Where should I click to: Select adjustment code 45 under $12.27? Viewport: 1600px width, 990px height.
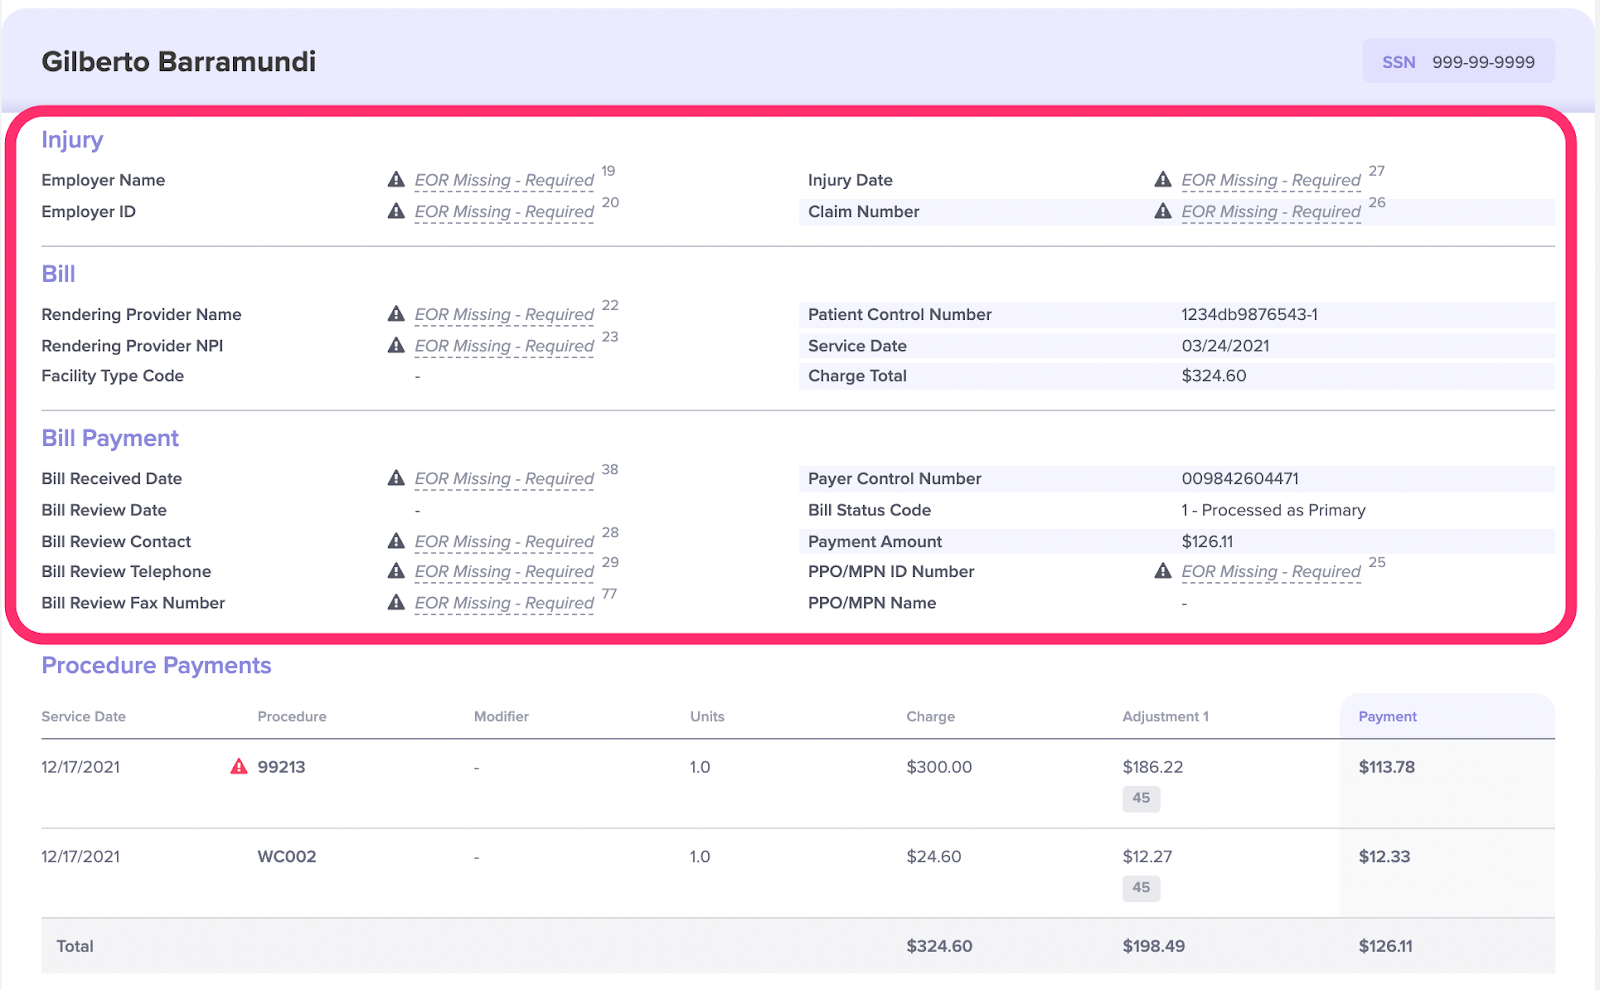pyautogui.click(x=1141, y=887)
